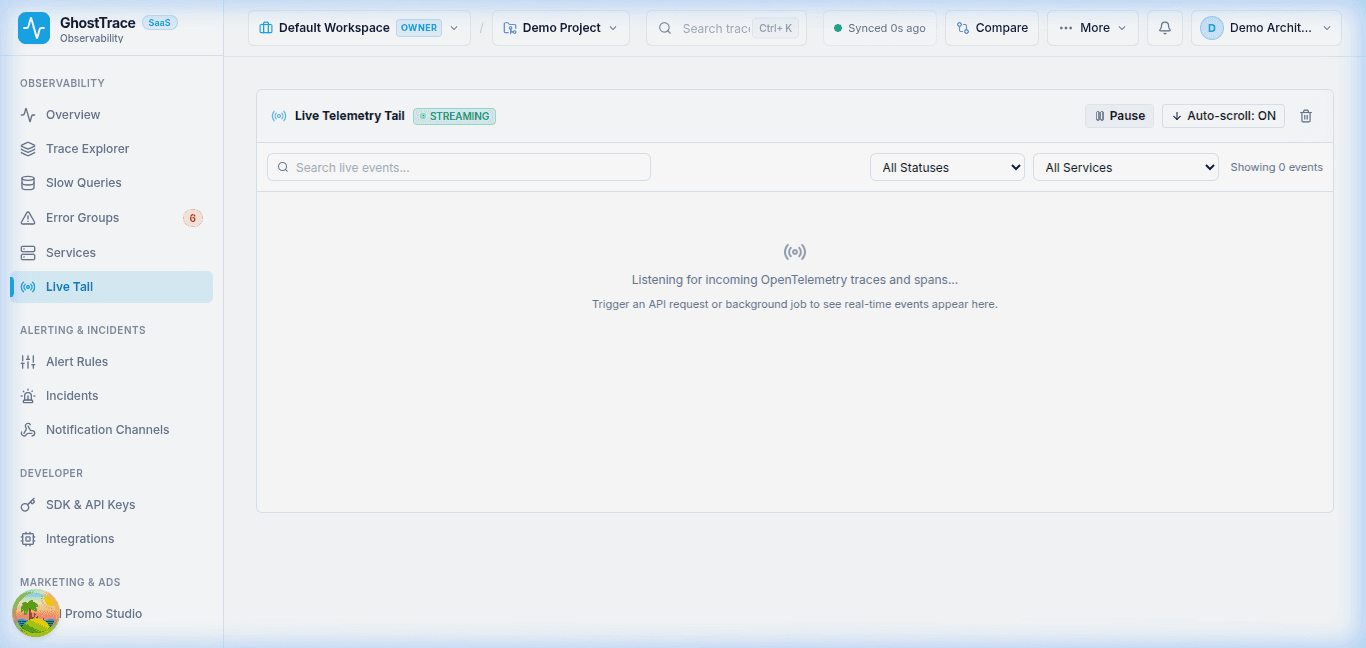This screenshot has height=648, width=1366.
Task: Click the Incidents siren icon
Action: coord(28,396)
